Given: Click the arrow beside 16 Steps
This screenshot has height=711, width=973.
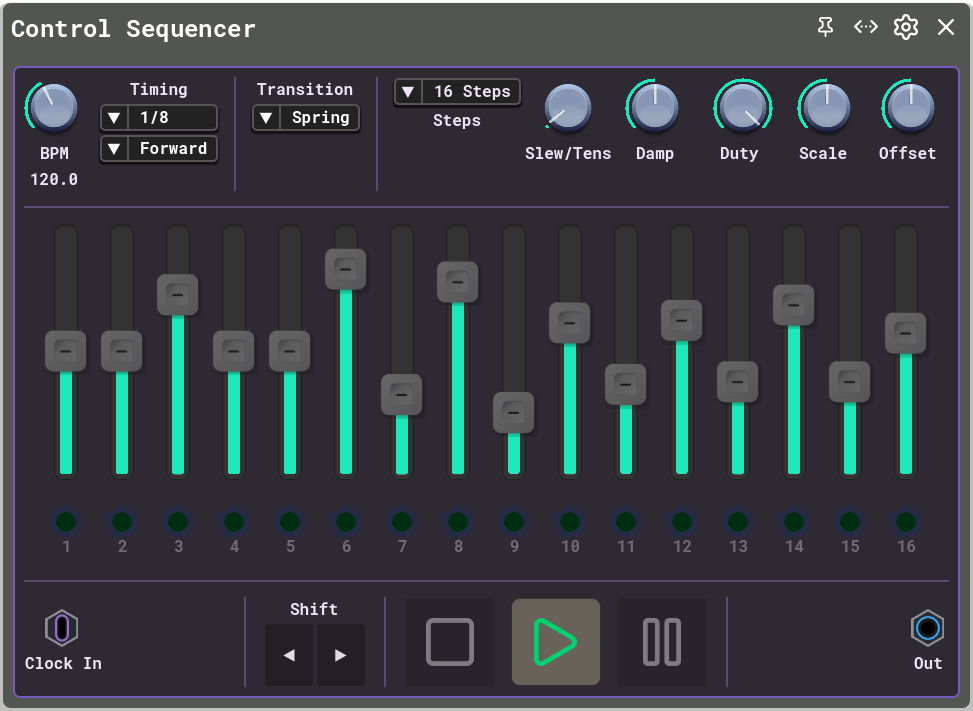Looking at the screenshot, I should tap(408, 92).
